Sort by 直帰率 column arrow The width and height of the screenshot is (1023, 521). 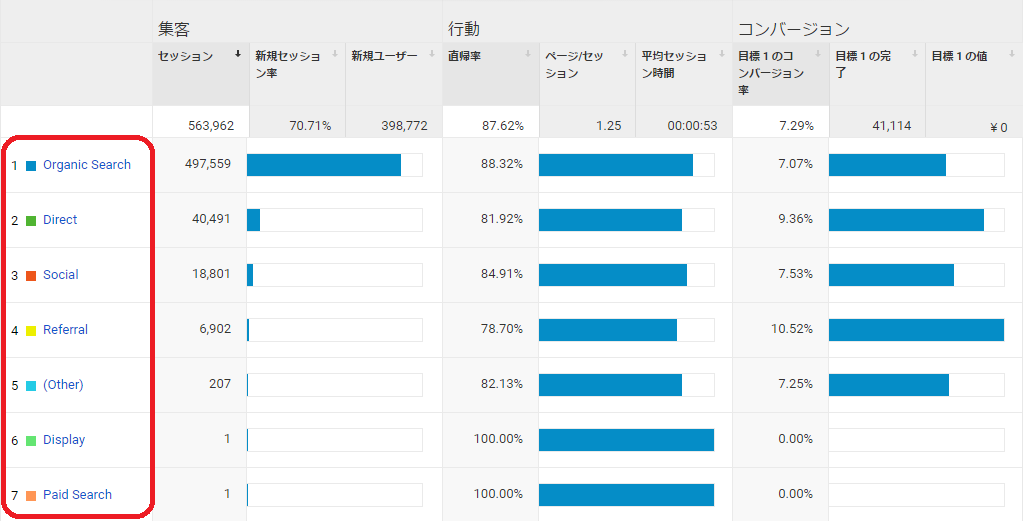pyautogui.click(x=527, y=55)
